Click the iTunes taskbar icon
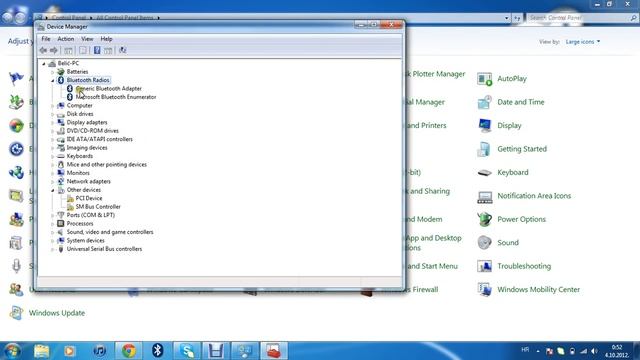Screen dimensions: 640x360 tap(99, 351)
